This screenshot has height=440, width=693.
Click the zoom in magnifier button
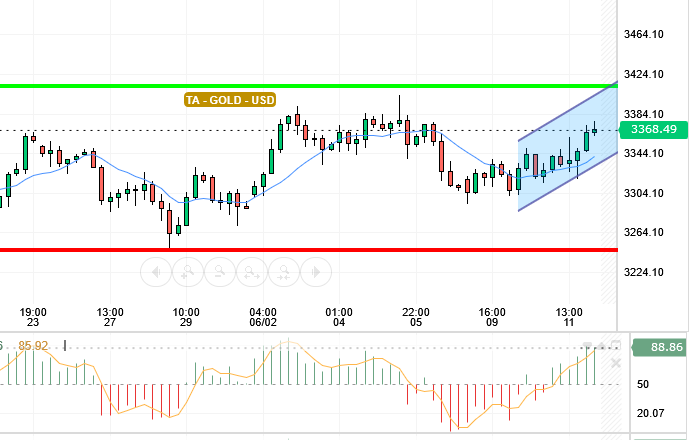[x=188, y=272]
